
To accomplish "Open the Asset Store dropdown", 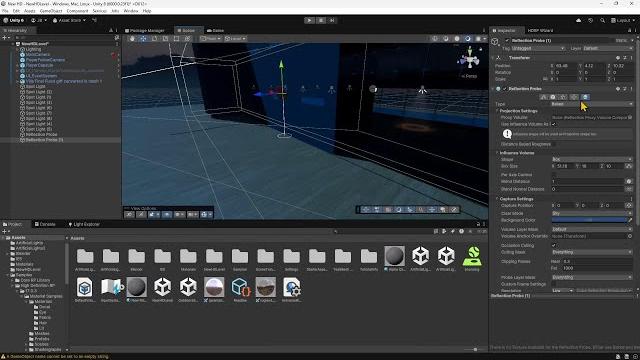I will [69, 20].
